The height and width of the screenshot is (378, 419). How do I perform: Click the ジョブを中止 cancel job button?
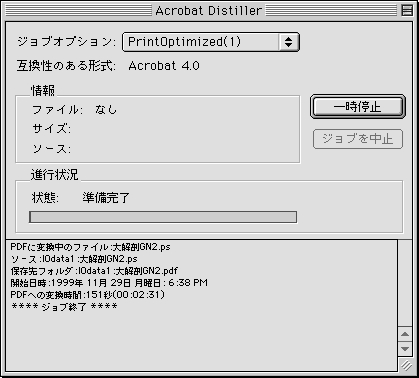click(x=358, y=139)
